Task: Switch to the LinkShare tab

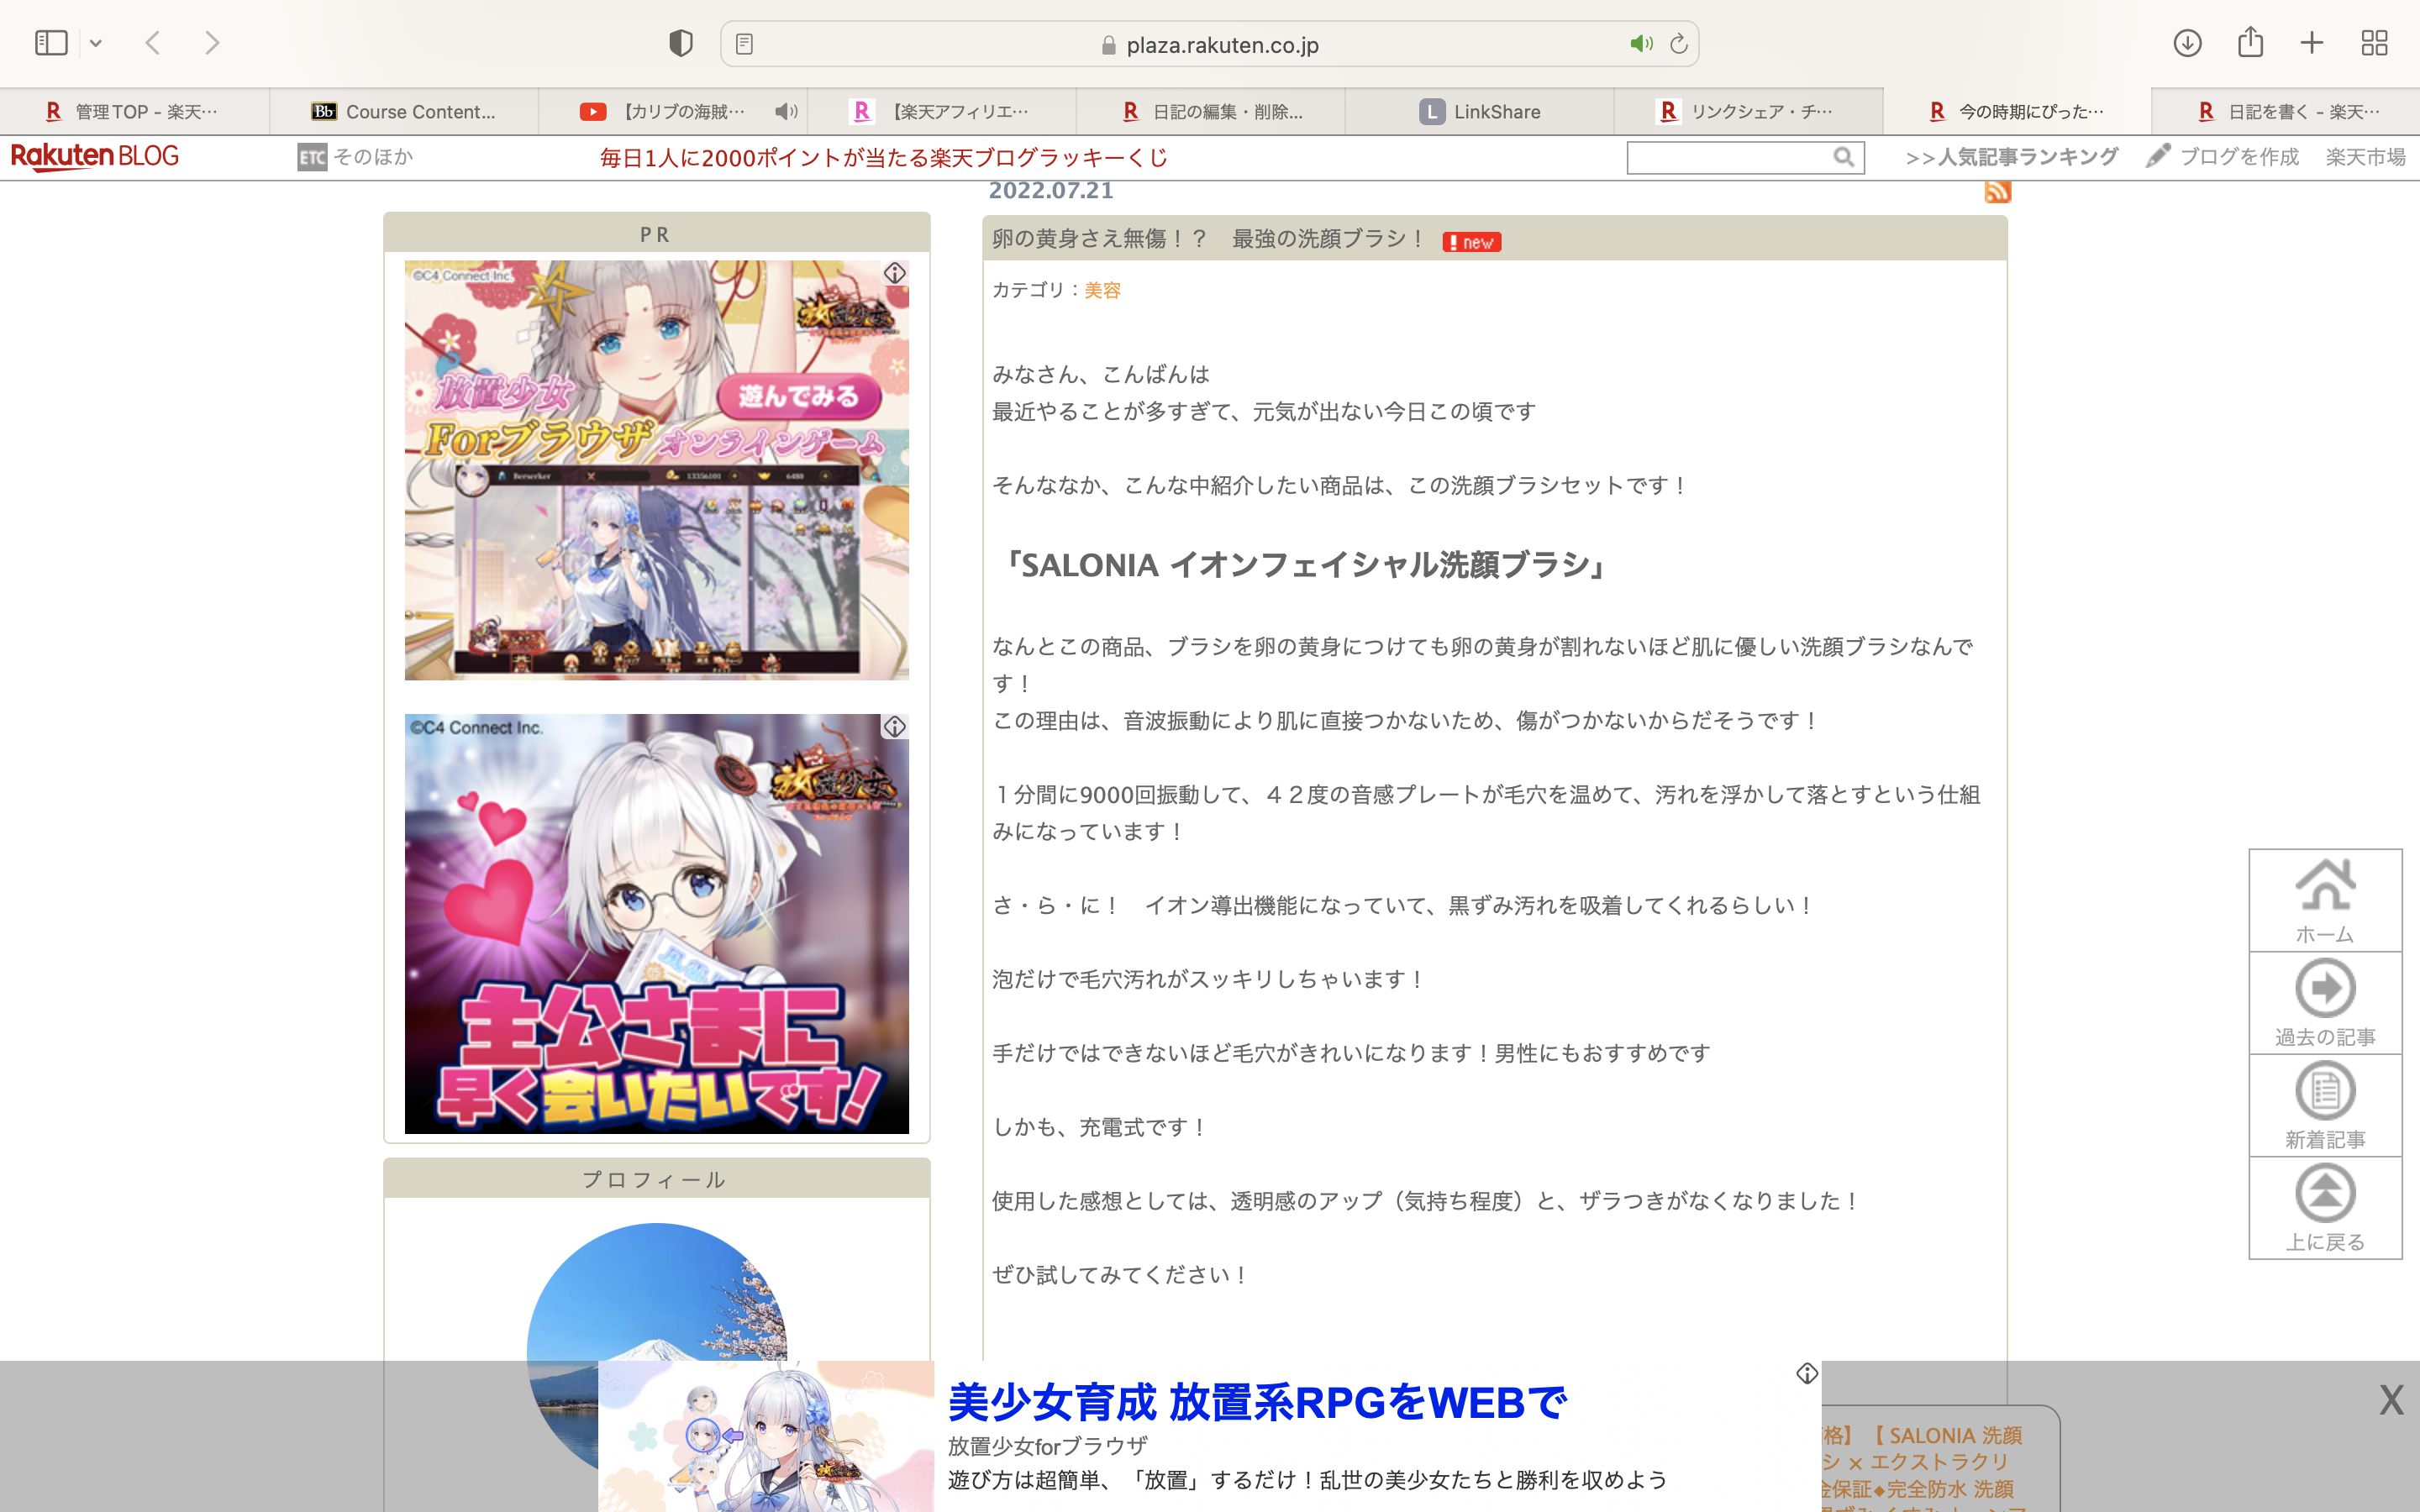Action: [1480, 111]
